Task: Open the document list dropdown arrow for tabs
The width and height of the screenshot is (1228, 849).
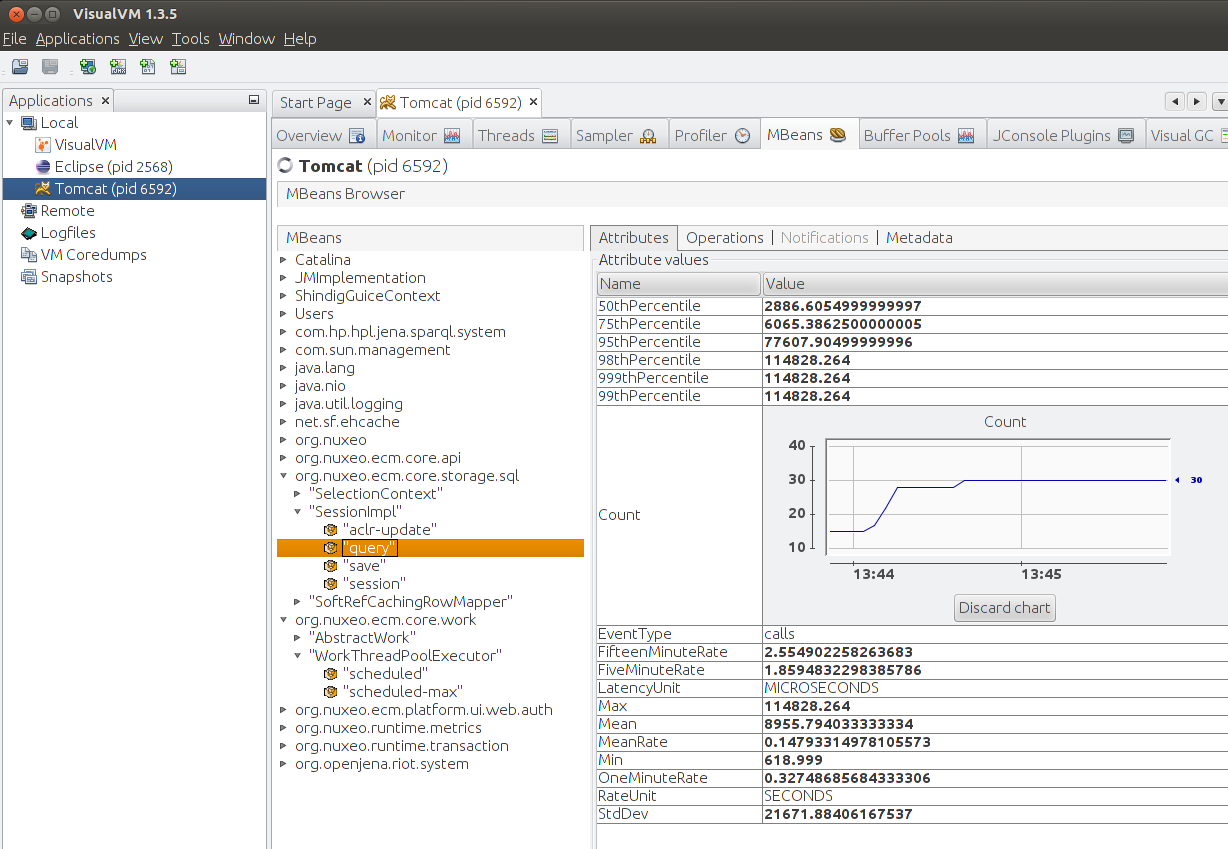Action: [1220, 102]
